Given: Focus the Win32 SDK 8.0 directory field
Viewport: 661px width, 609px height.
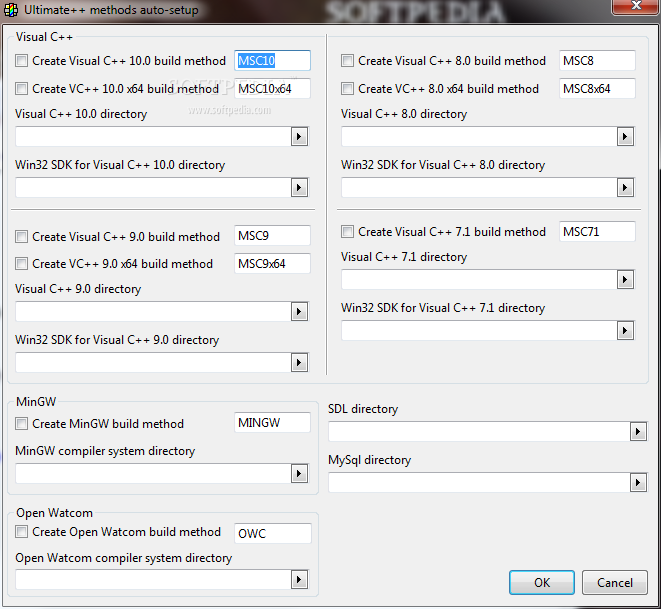Looking at the screenshot, I should click(x=479, y=188).
